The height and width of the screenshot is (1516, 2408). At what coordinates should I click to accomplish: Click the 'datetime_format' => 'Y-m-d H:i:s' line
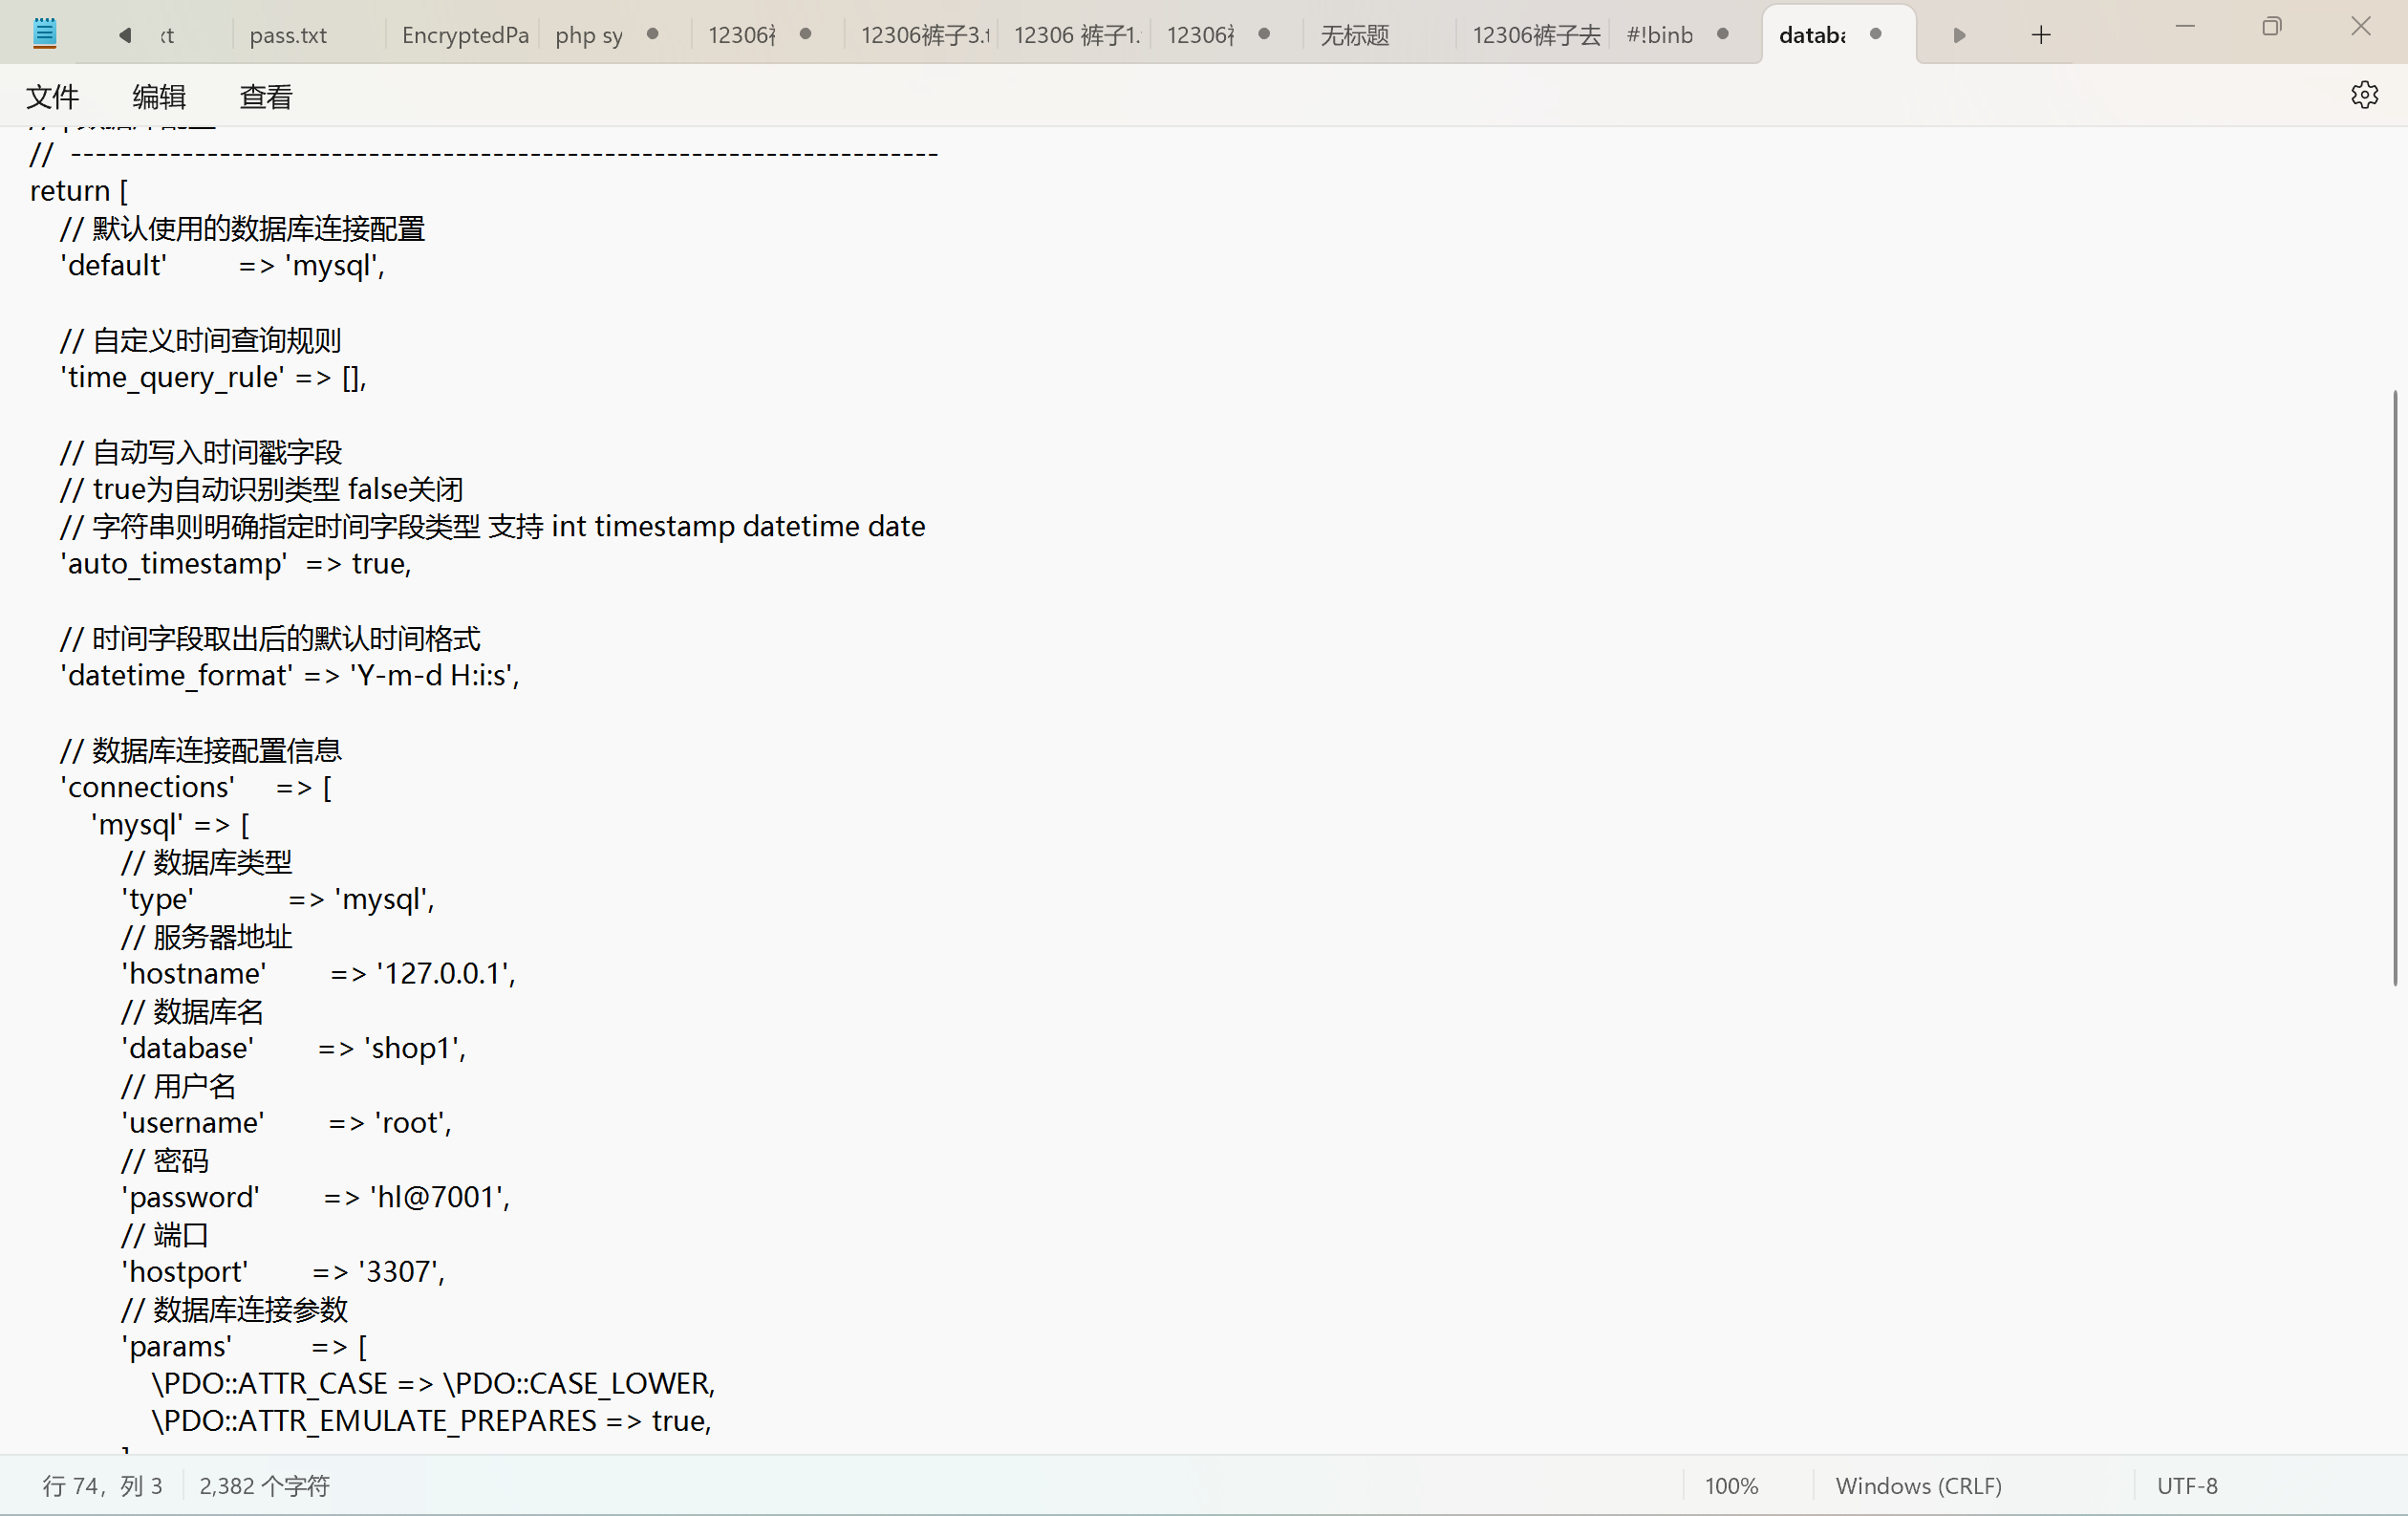pyautogui.click(x=290, y=675)
